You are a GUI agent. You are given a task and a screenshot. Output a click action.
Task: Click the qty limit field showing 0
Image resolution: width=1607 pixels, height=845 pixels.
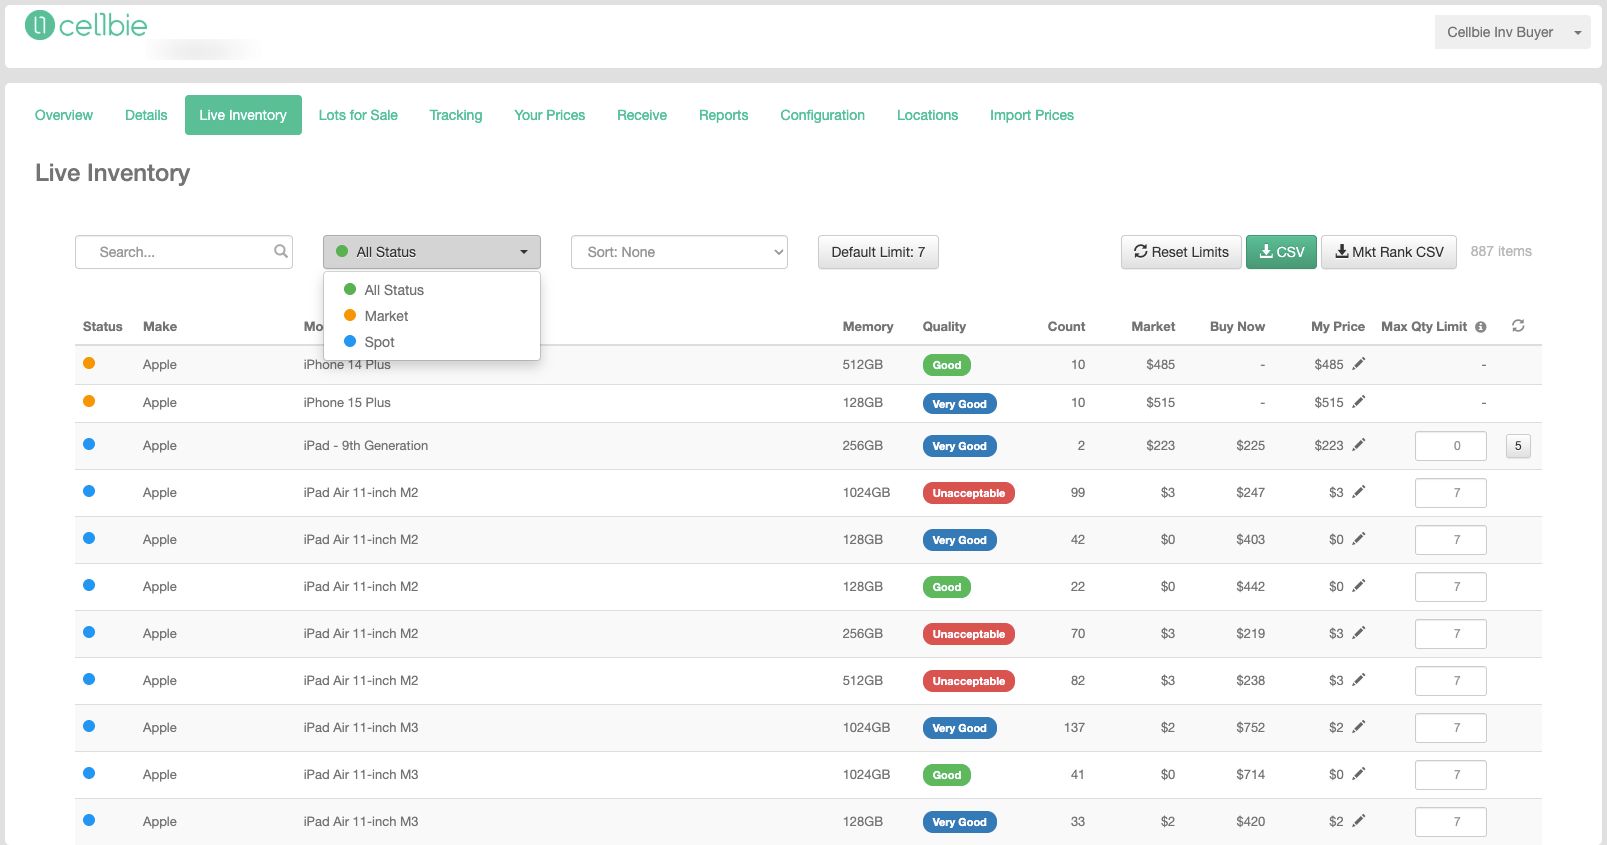pos(1451,446)
